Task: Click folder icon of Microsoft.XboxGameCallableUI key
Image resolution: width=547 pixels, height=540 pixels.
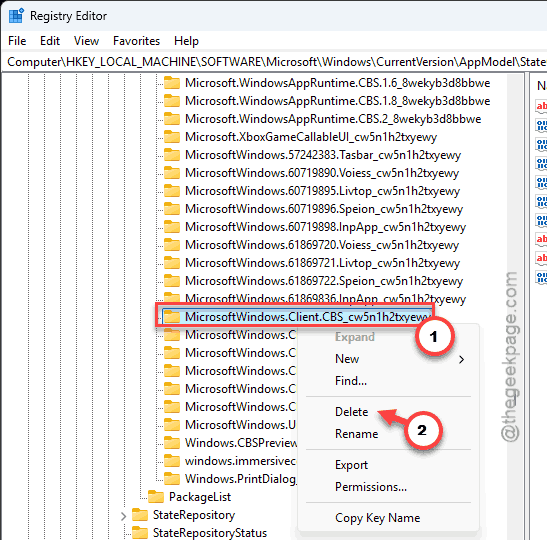Action: (x=172, y=137)
